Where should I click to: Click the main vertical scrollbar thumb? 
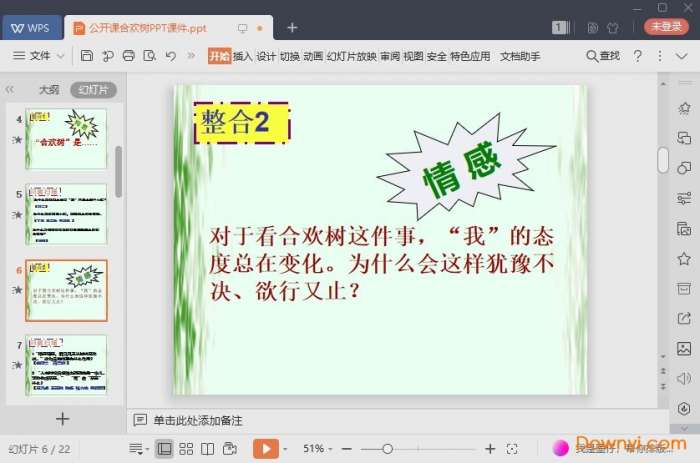(663, 159)
